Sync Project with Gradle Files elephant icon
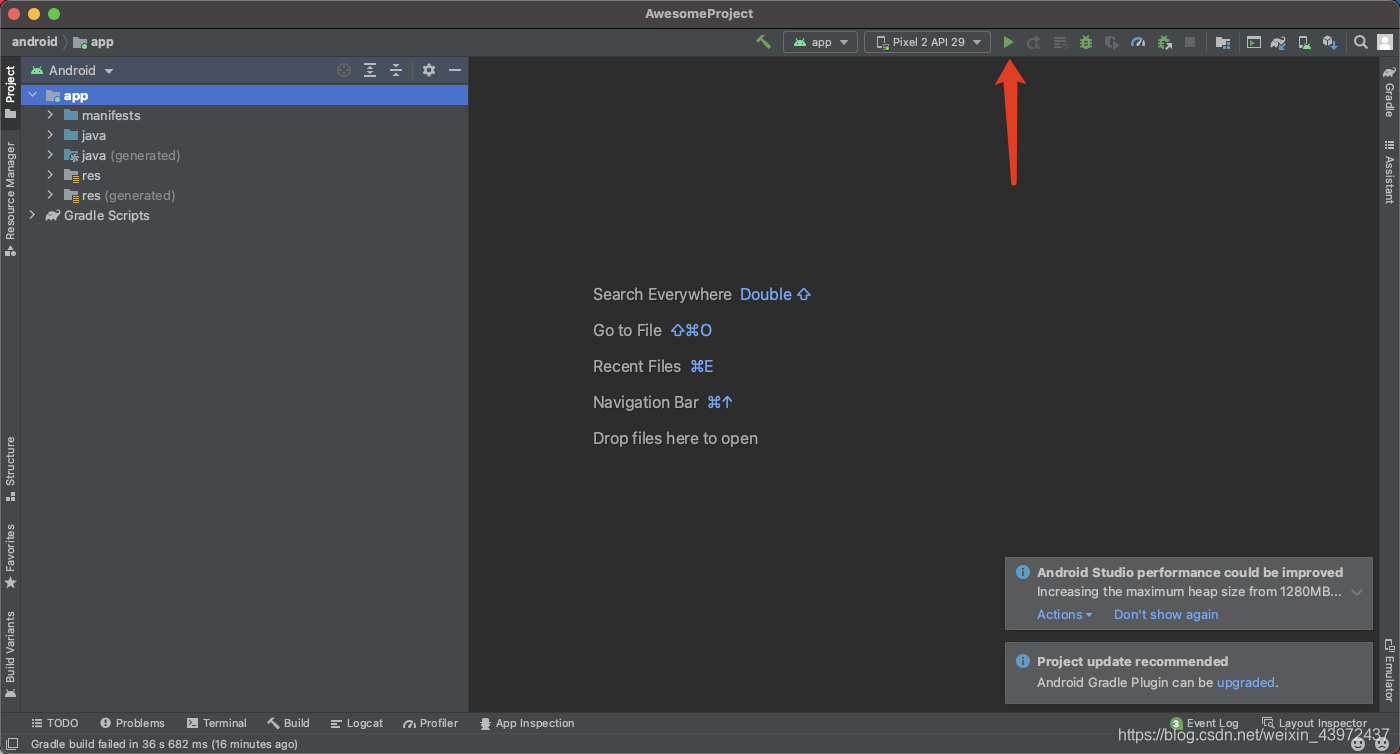 (x=1278, y=42)
